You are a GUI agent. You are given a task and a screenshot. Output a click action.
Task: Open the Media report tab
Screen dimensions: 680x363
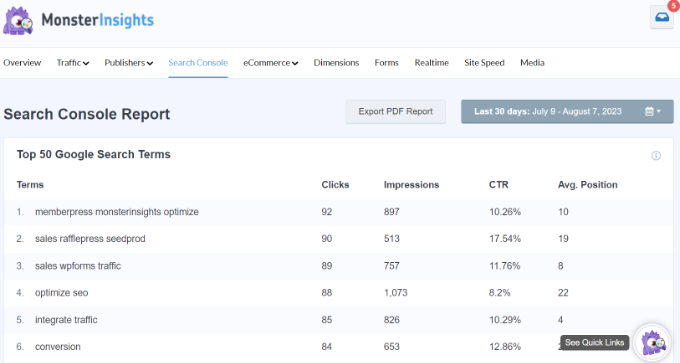click(532, 63)
